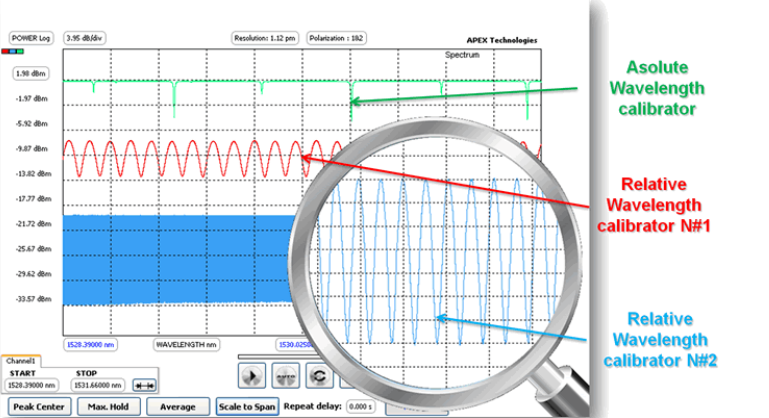Click the blue 1530.025 center wavelength label
This screenshot has width=769, height=418.
pos(295,345)
